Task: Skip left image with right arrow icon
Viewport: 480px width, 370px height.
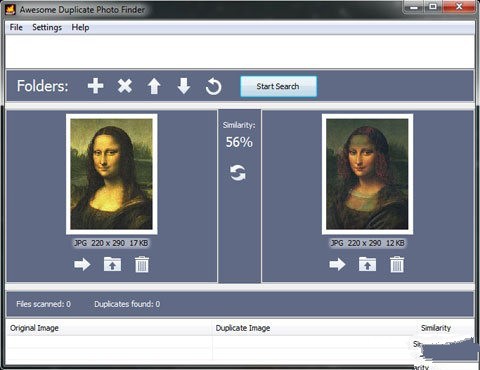Action: click(x=82, y=265)
